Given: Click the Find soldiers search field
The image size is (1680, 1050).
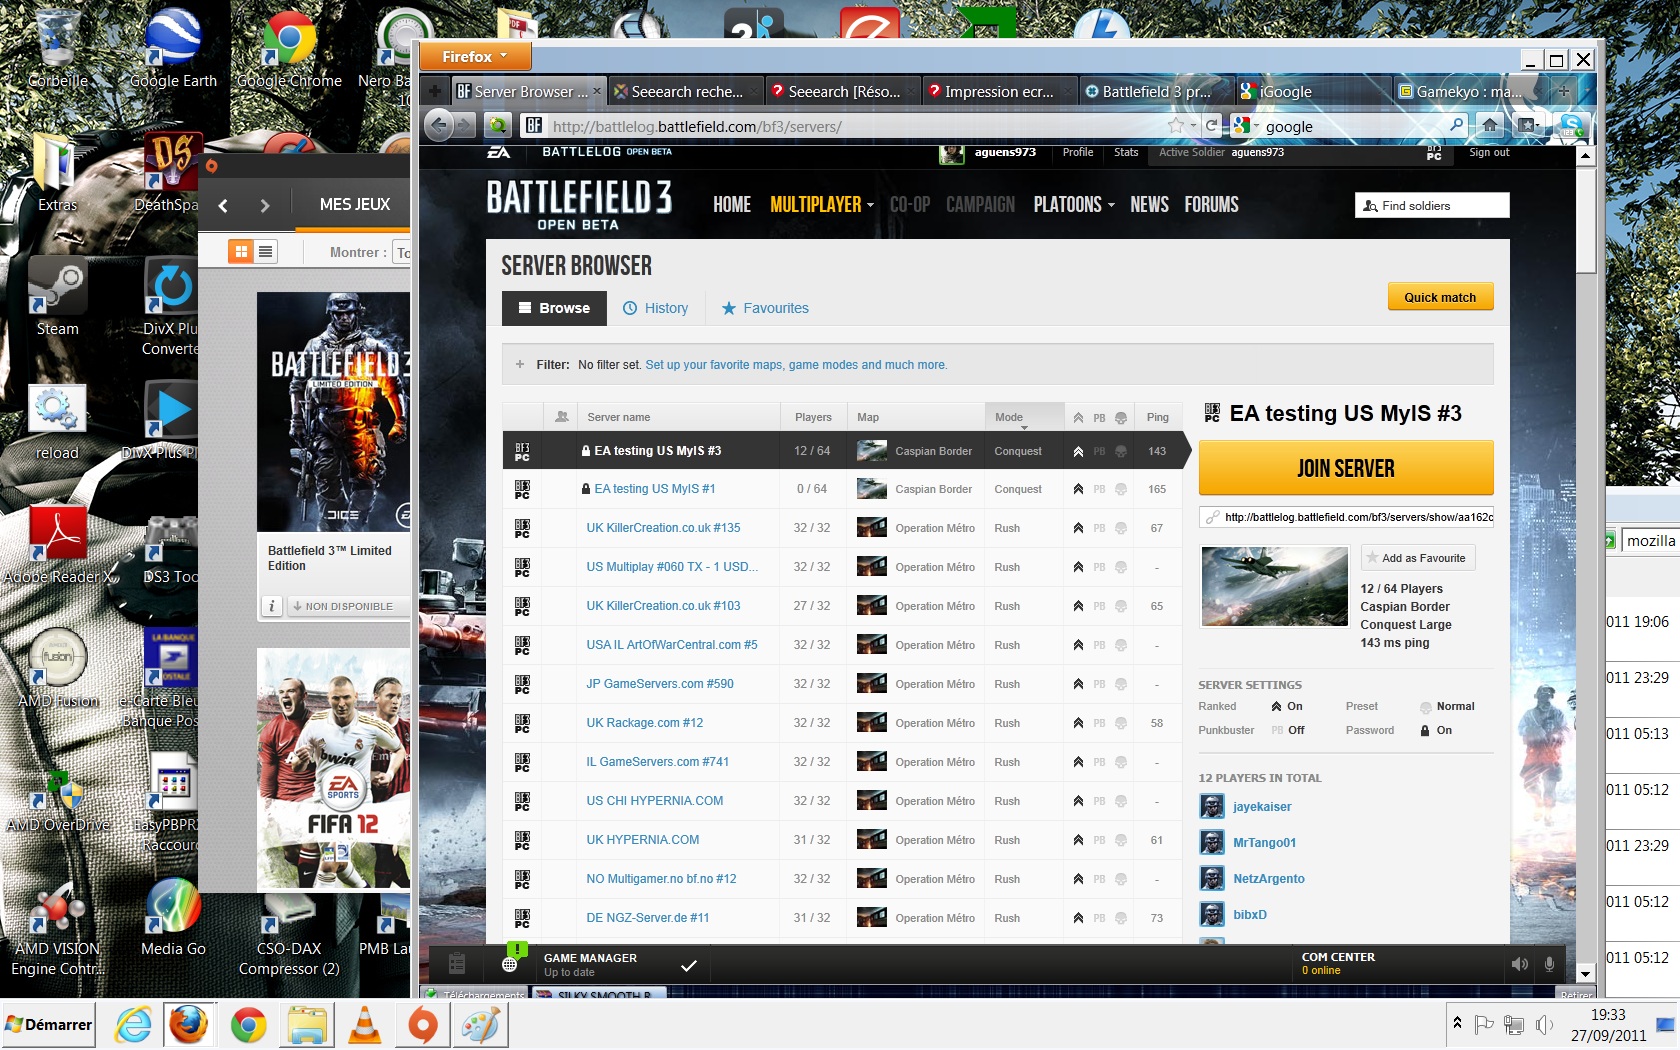Looking at the screenshot, I should pos(1432,206).
